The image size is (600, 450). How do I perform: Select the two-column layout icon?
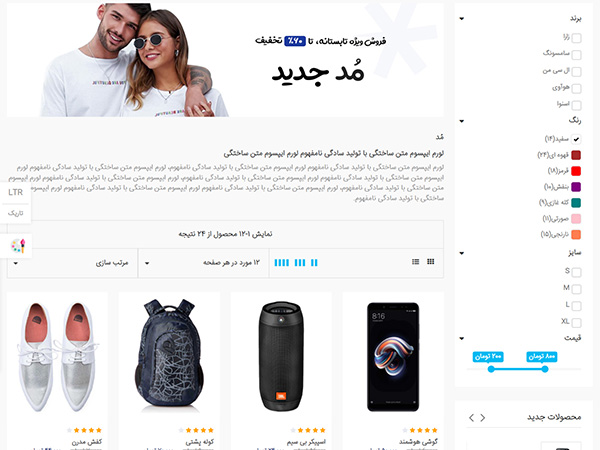click(x=314, y=262)
